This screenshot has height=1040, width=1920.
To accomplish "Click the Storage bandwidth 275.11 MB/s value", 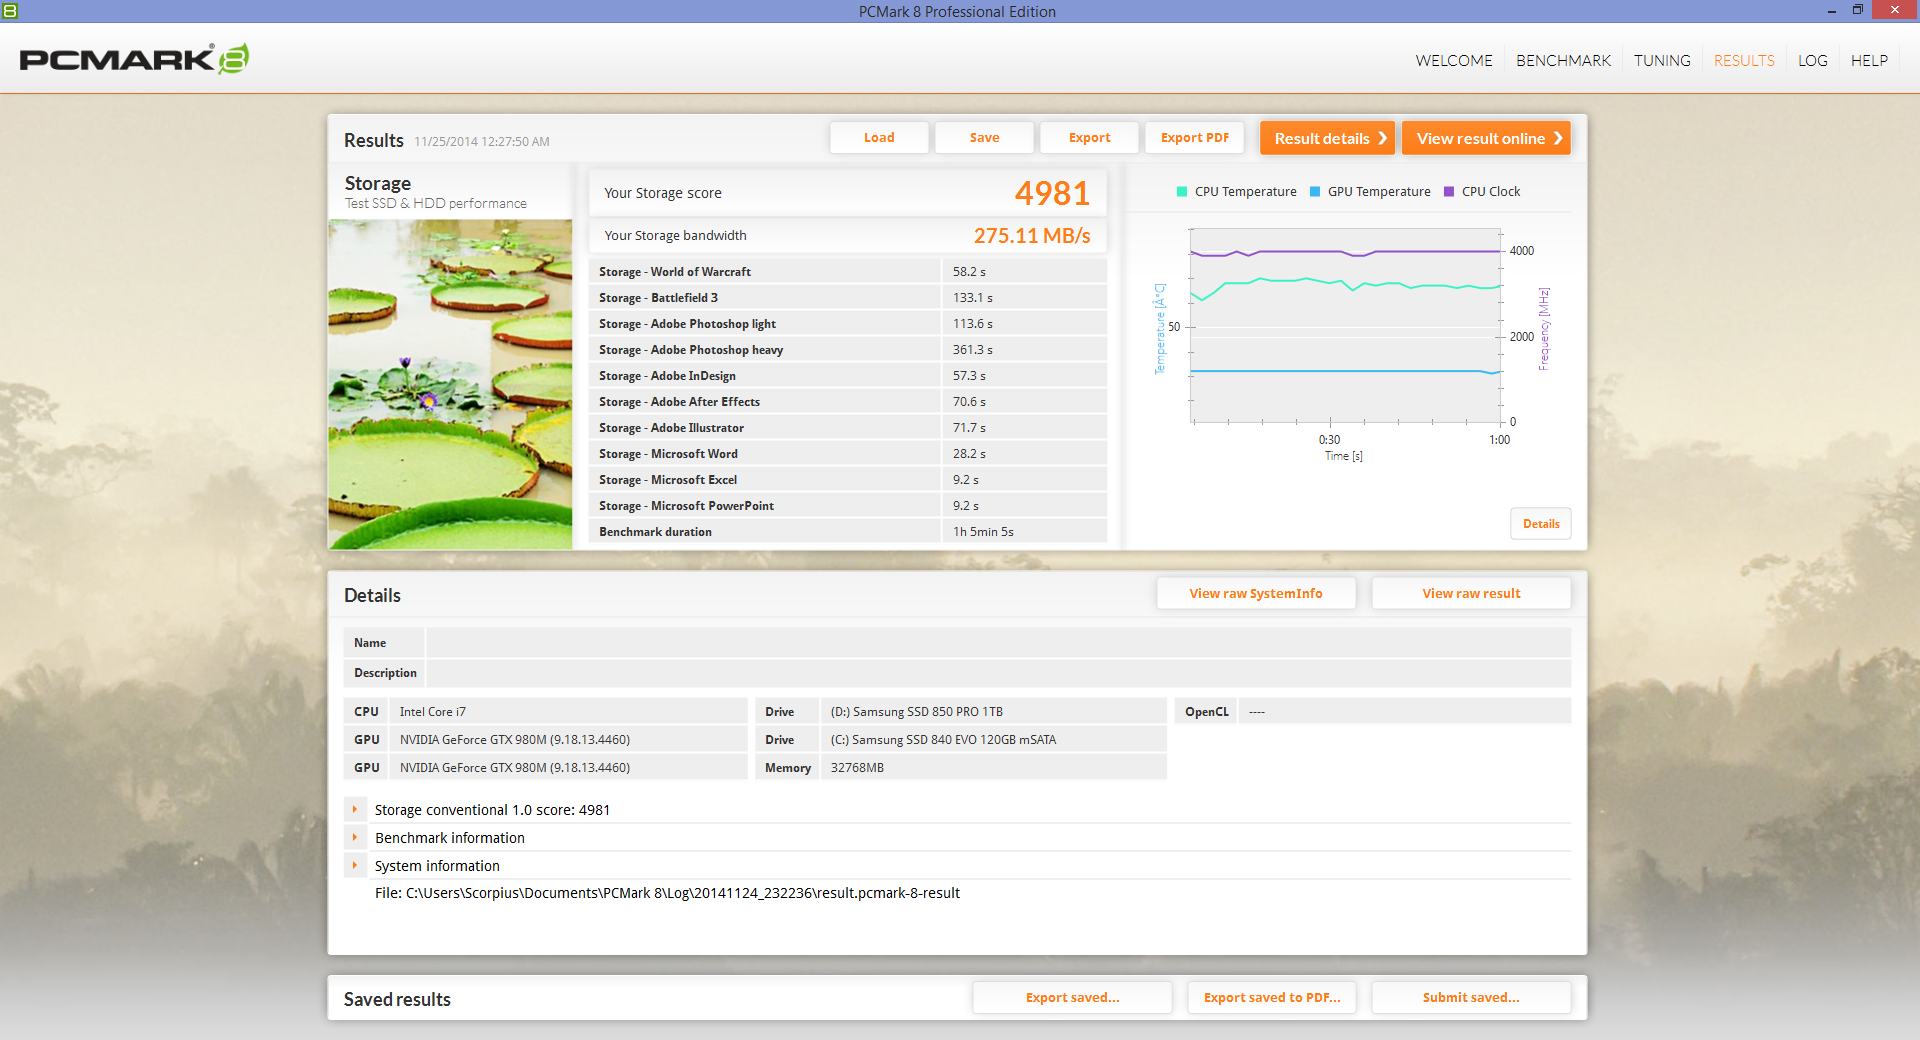I will [x=1032, y=236].
